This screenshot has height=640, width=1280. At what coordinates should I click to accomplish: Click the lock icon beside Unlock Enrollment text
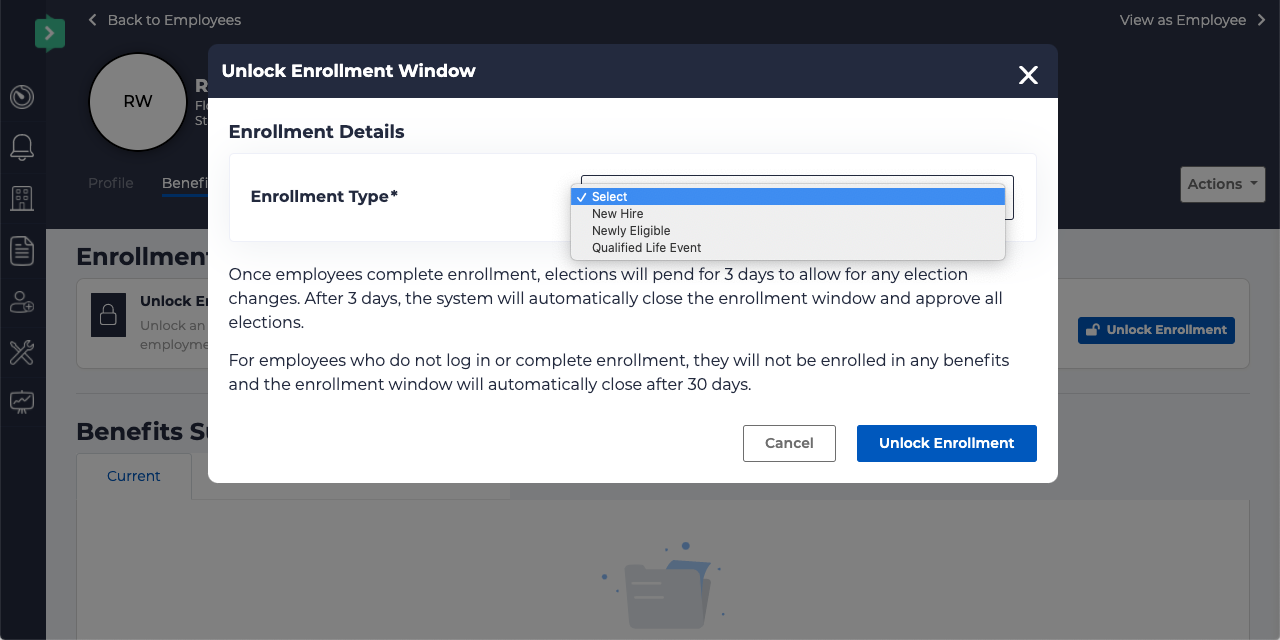pyautogui.click(x=108, y=316)
